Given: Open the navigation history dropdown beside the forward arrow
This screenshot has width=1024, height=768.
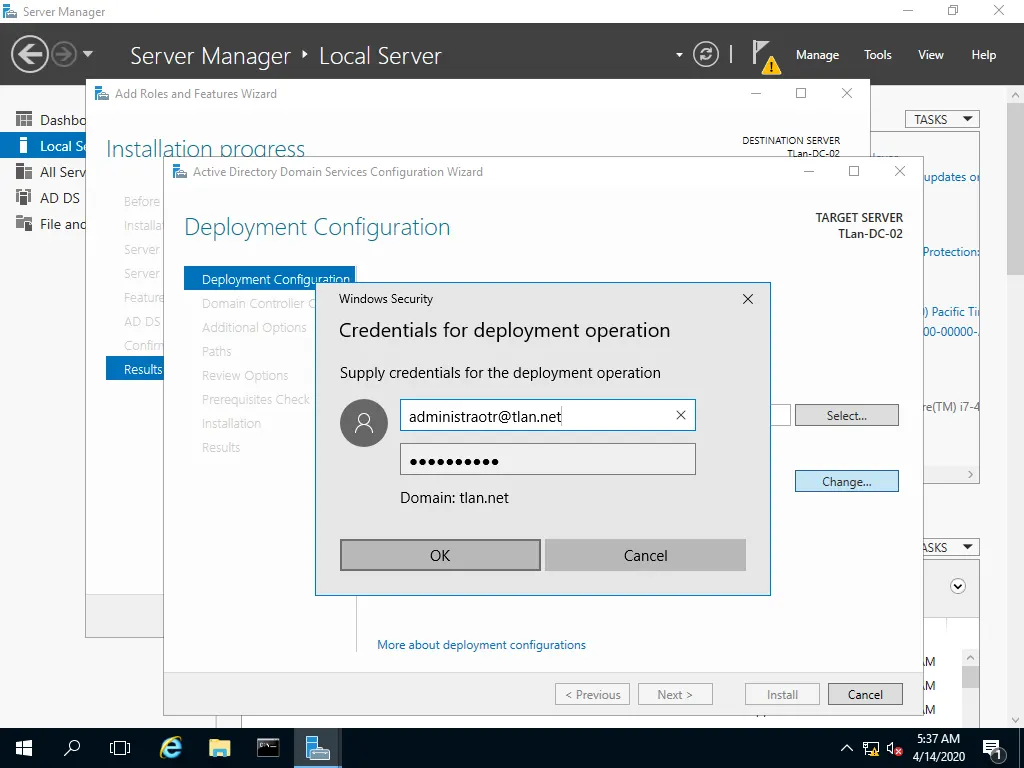Looking at the screenshot, I should pyautogui.click(x=88, y=54).
